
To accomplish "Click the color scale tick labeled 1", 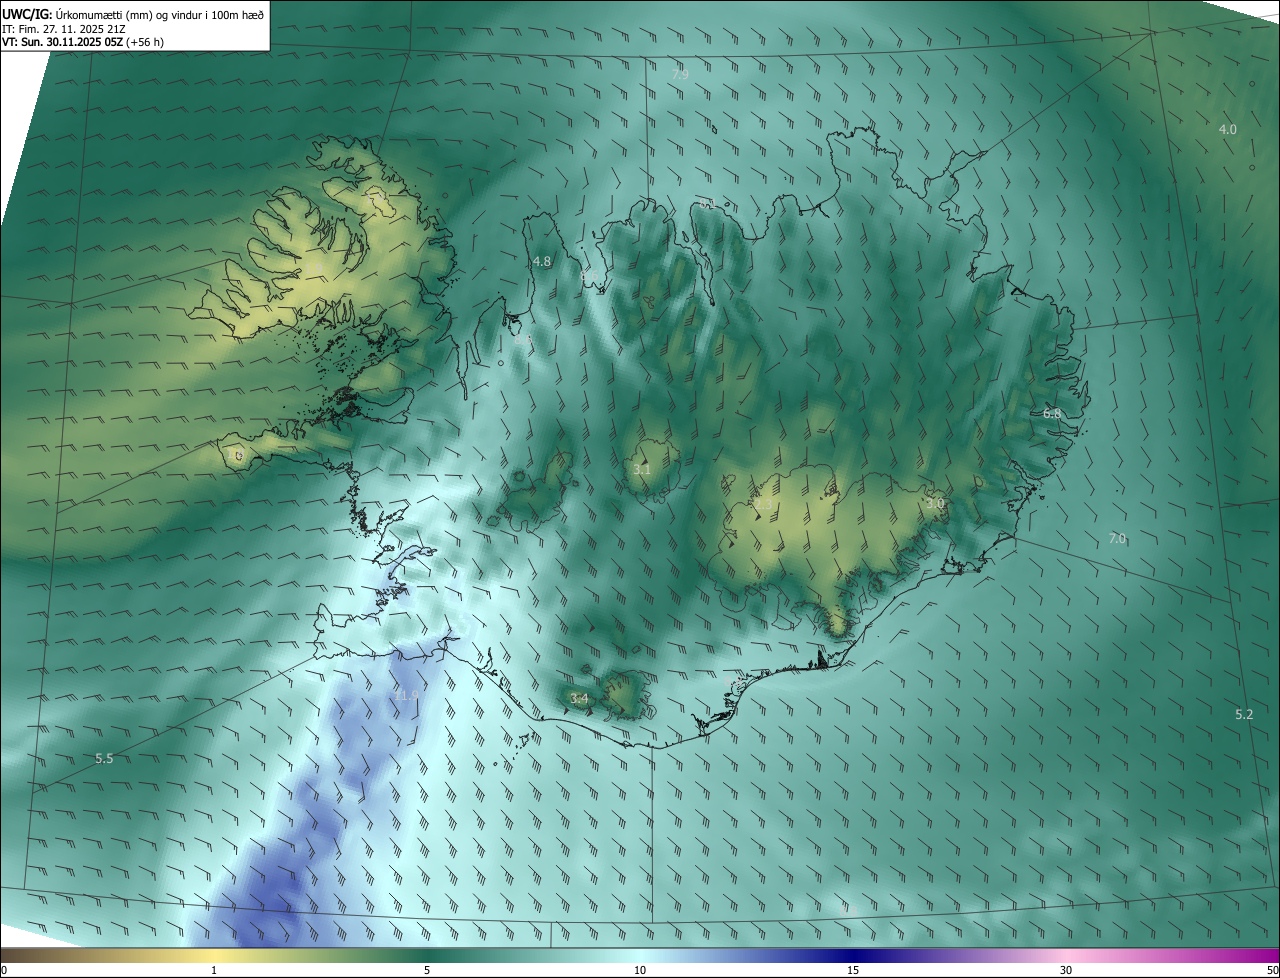I will 214,970.
